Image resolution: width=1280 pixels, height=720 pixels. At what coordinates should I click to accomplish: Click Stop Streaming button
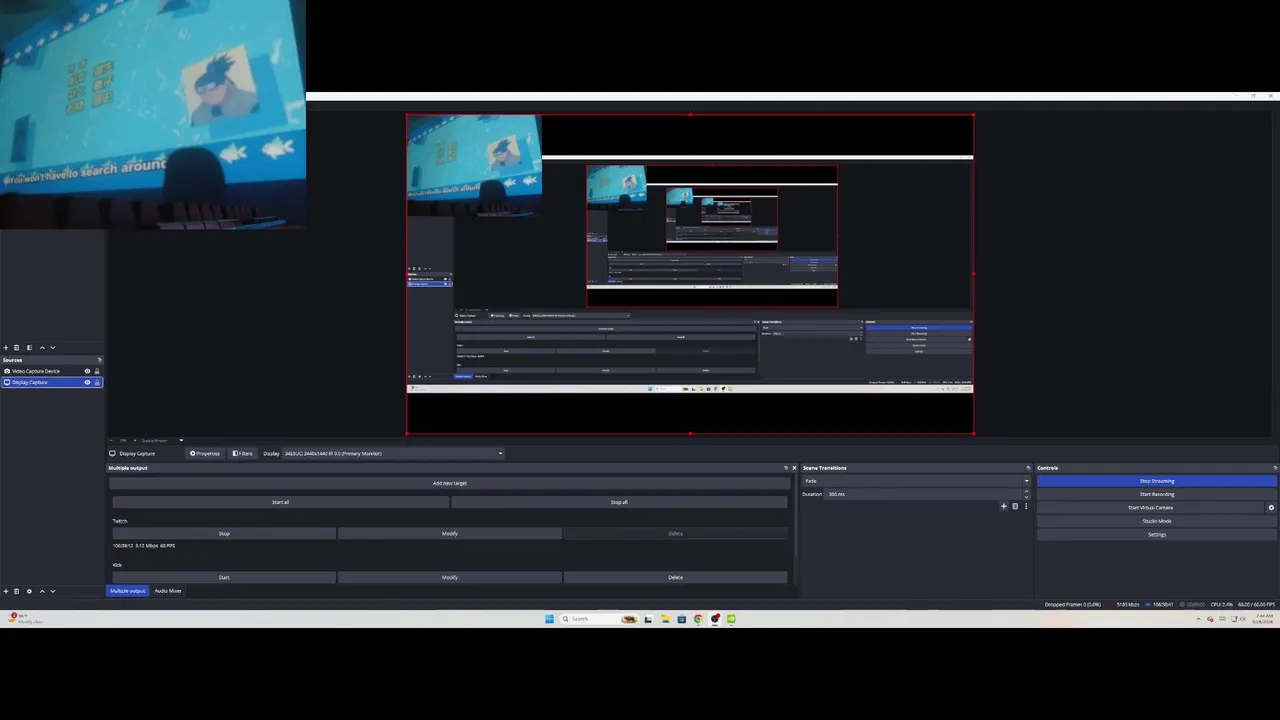coord(1157,481)
